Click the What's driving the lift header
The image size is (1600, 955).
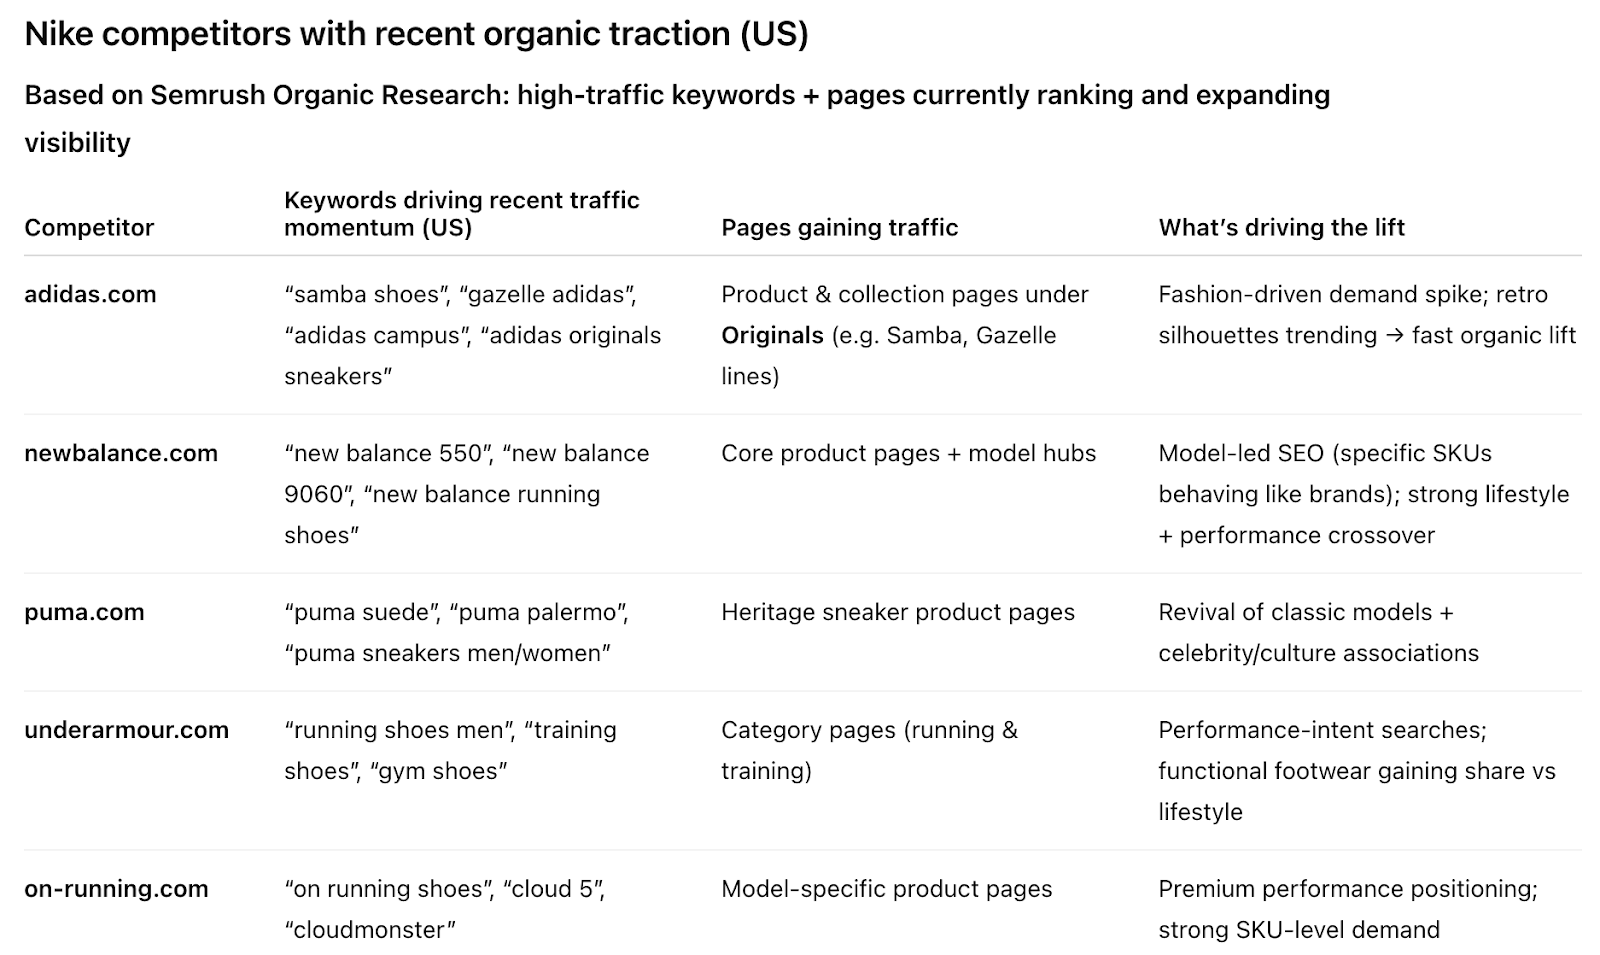coord(1281,227)
